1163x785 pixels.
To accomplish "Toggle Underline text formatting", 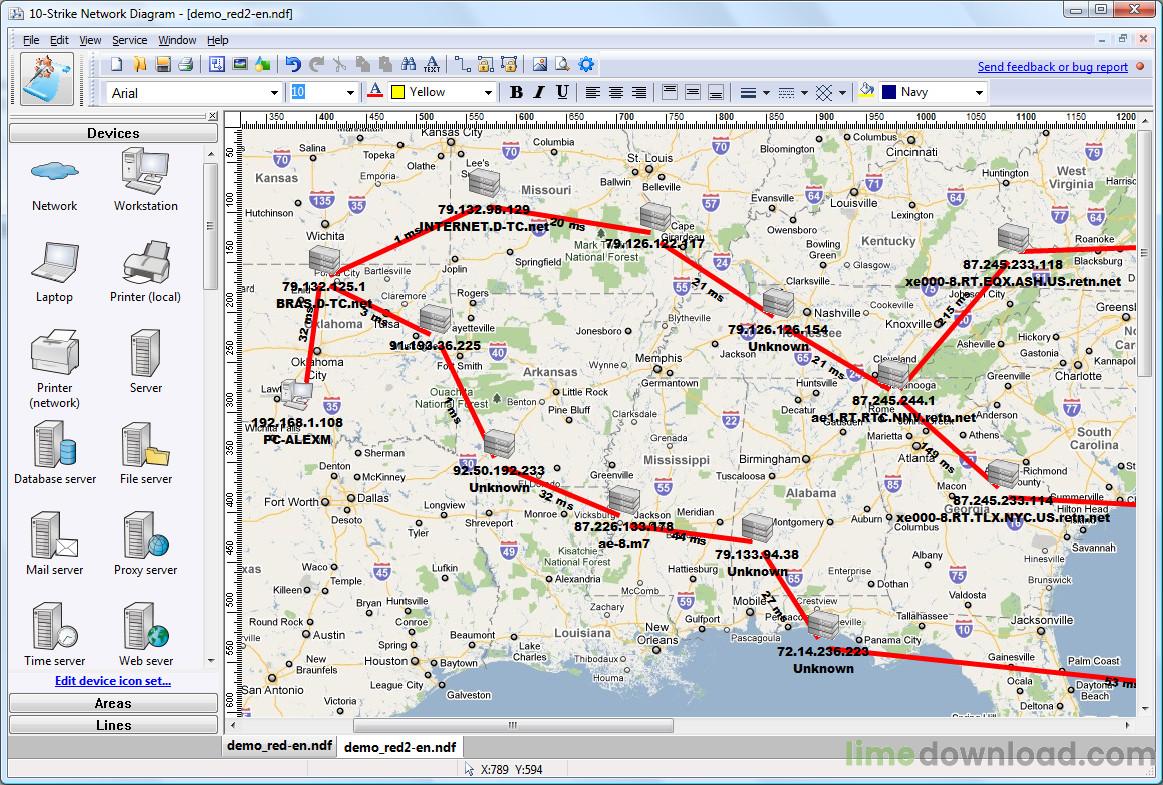I will click(x=562, y=92).
